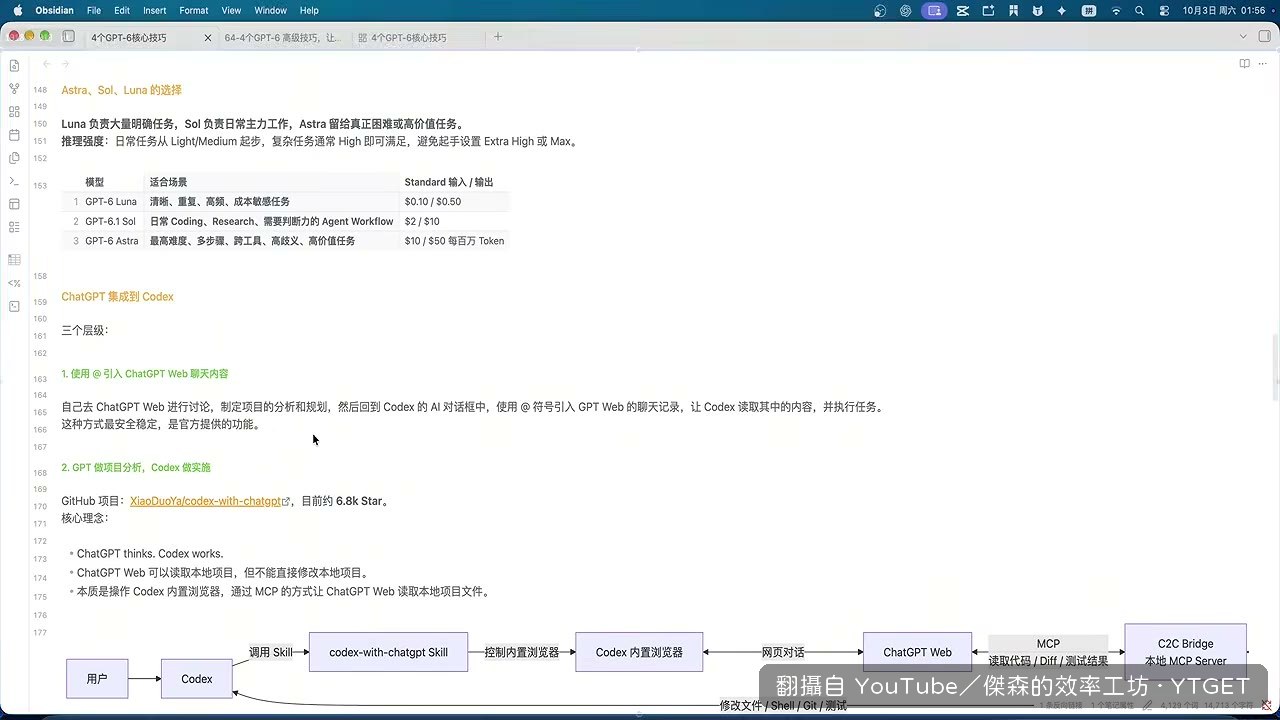The image size is (1280, 720).
Task: Toggle the right sidebar panel
Action: pos(1264,37)
